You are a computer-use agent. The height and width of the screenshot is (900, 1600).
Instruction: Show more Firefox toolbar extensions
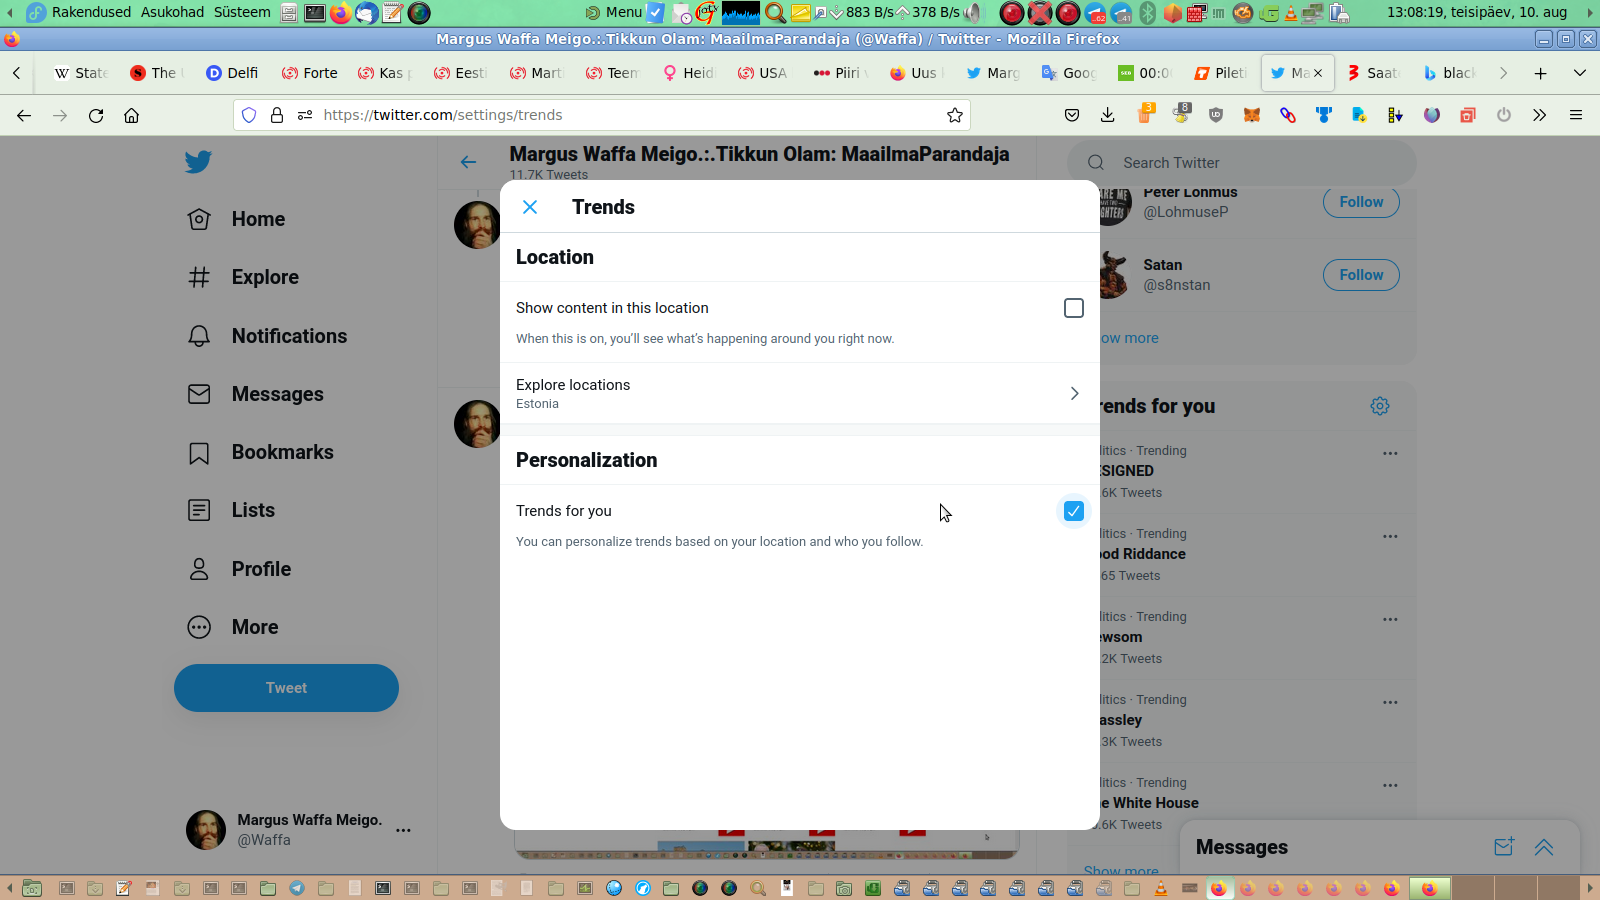1540,115
